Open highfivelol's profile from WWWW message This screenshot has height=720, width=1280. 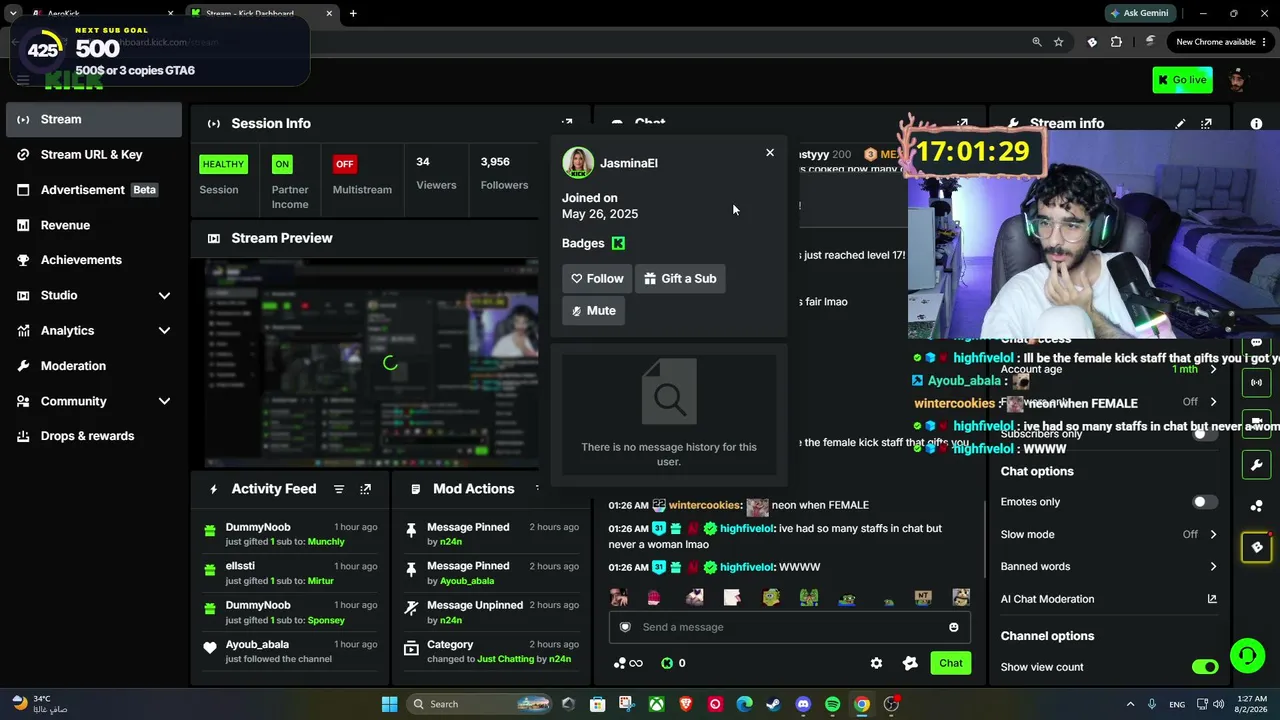click(x=746, y=567)
